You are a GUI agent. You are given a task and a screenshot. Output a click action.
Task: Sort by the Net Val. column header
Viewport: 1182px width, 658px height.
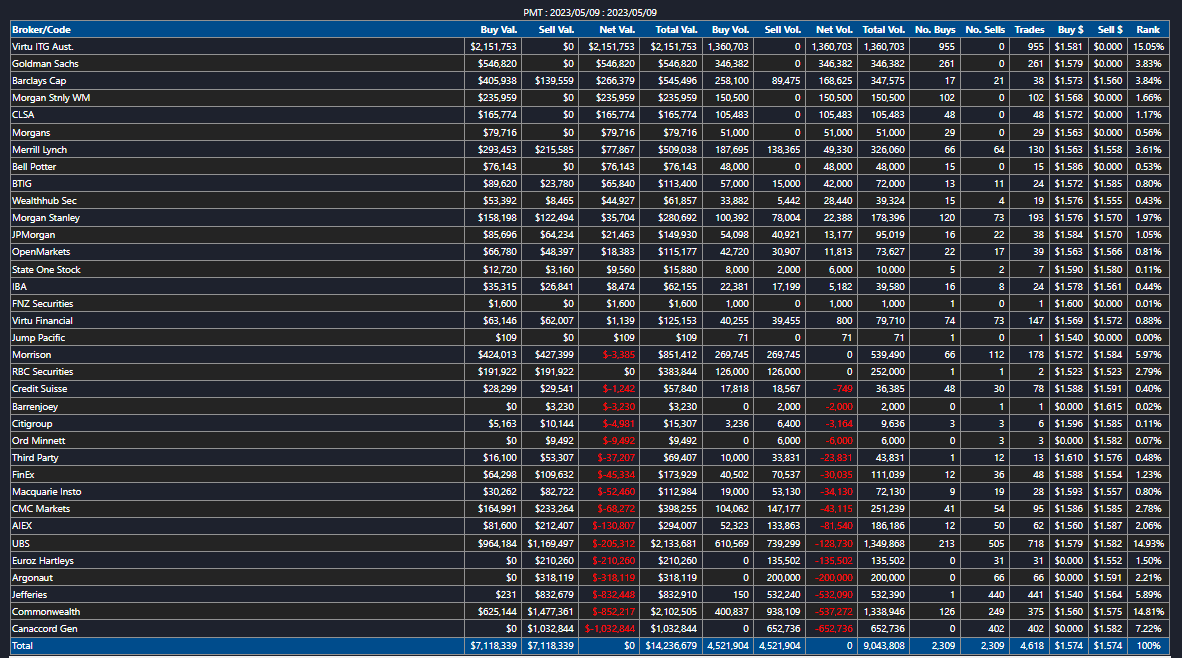coord(617,29)
